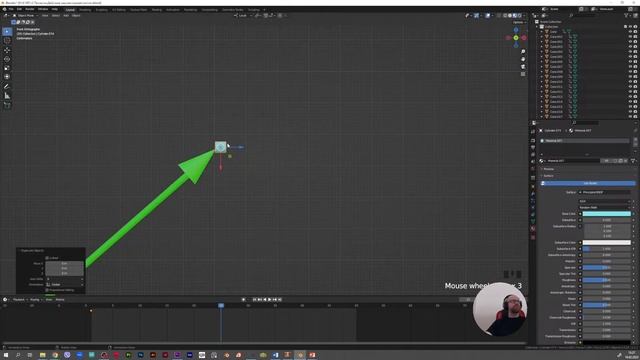This screenshot has width=640, height=360.
Task: Open the Material properties tab icon
Action: (533, 229)
